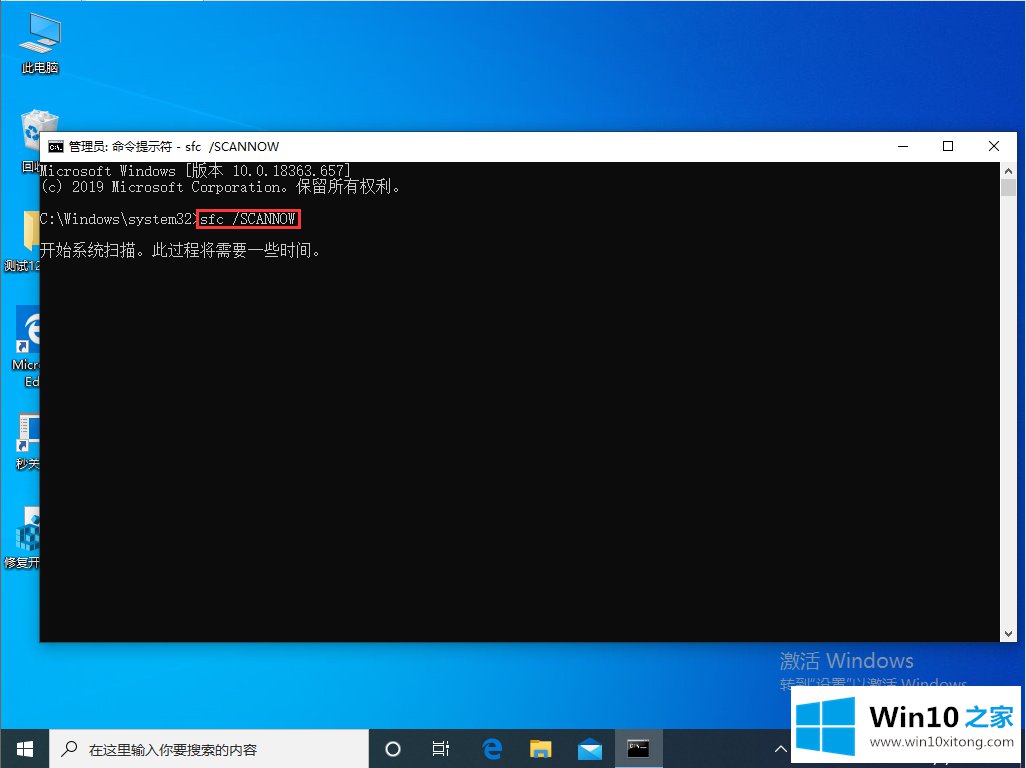Select Command Prompt taskbar button
The width and height of the screenshot is (1026, 768).
tap(638, 748)
